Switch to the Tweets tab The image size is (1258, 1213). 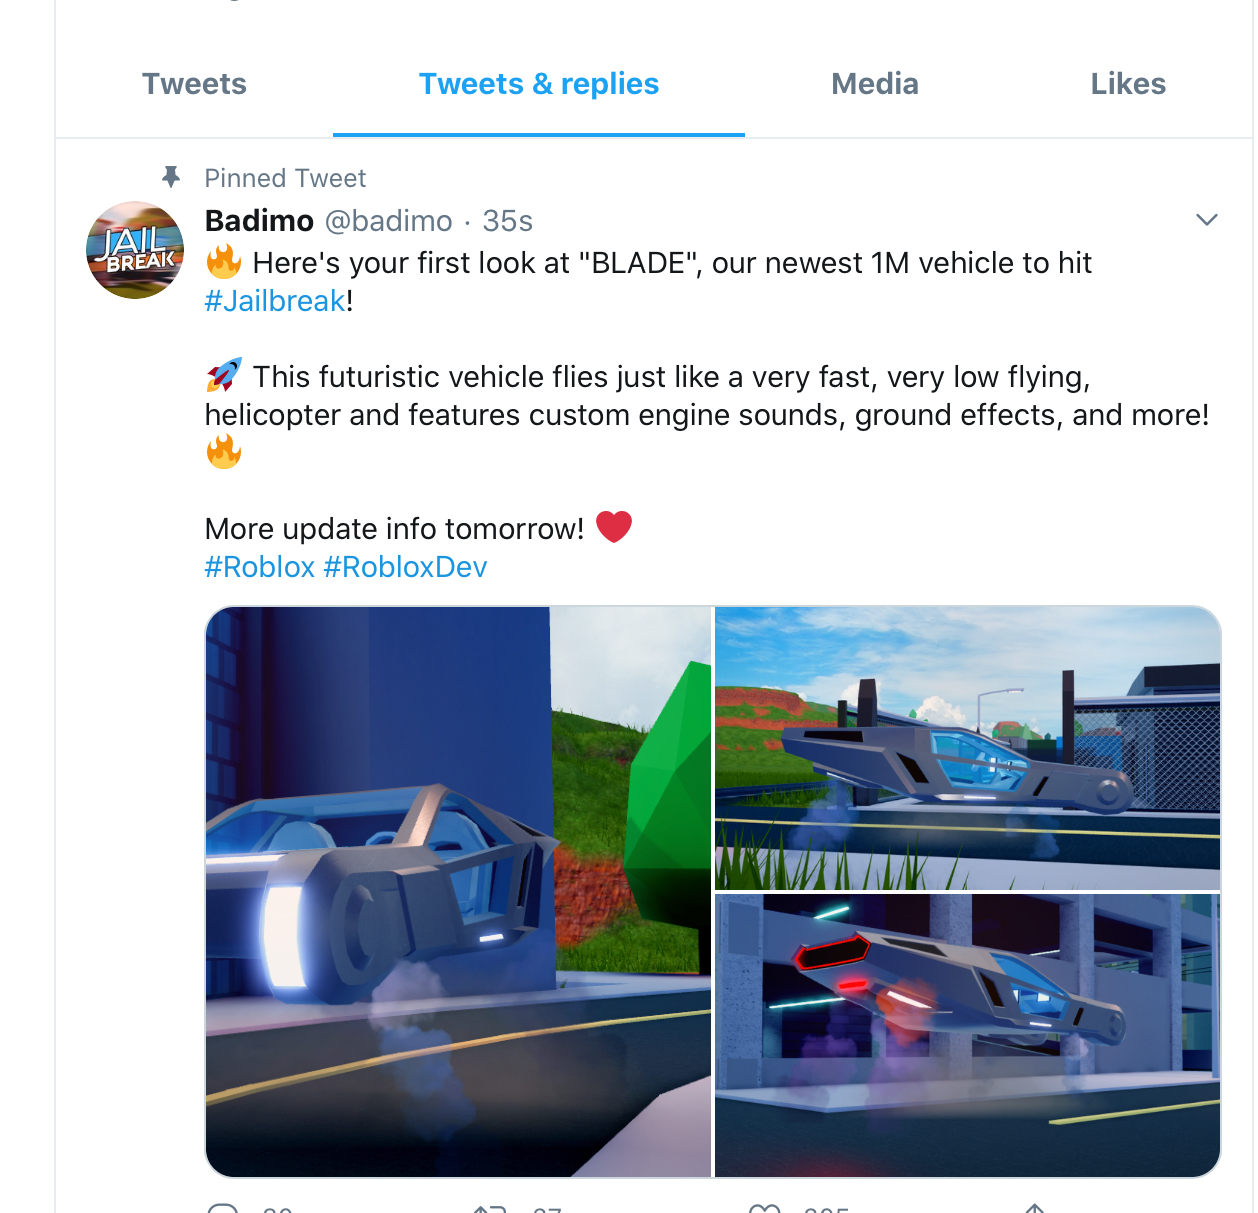pos(194,84)
